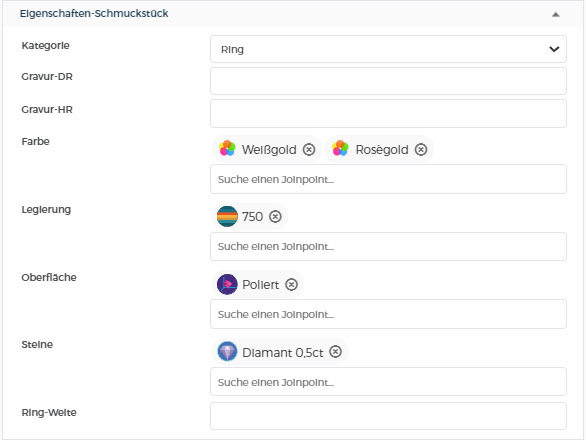Click the Steine joinpoint search field

(388, 382)
